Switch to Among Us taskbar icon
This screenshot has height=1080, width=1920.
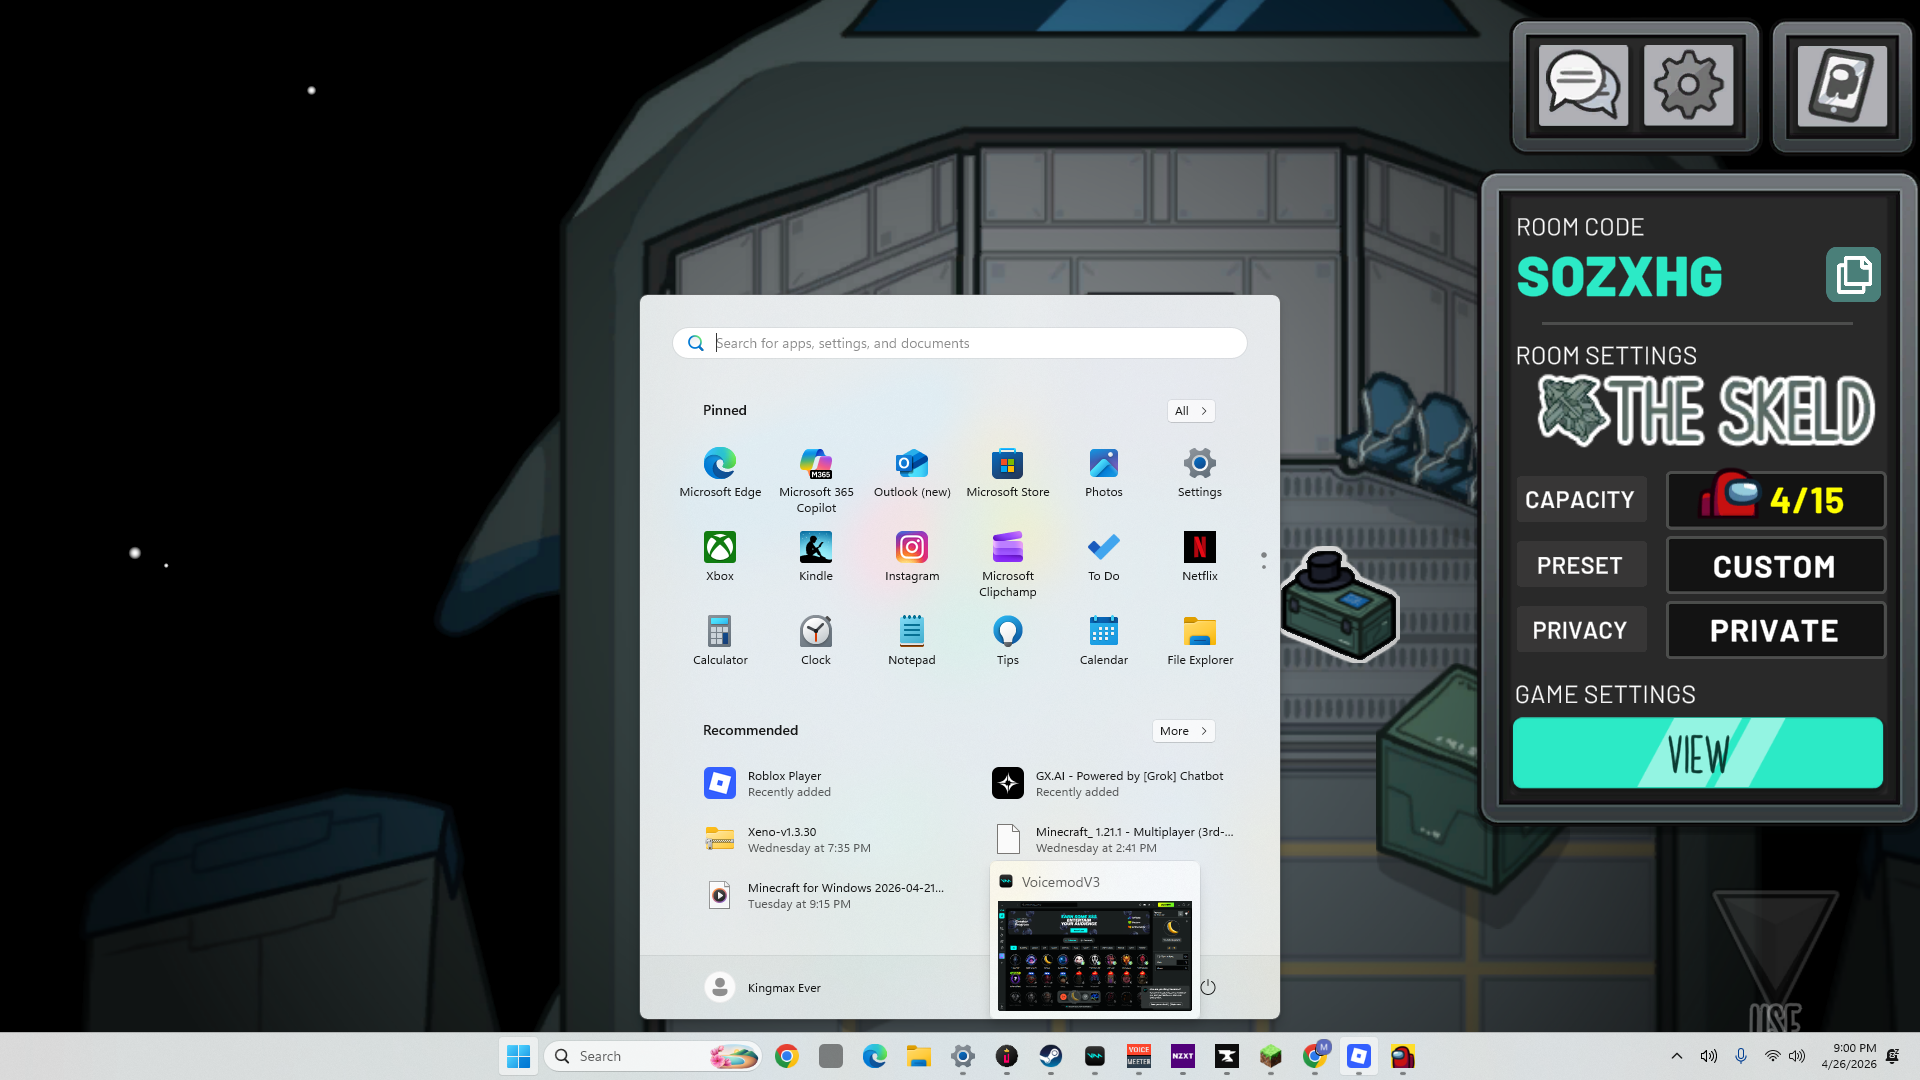[x=1403, y=1056]
